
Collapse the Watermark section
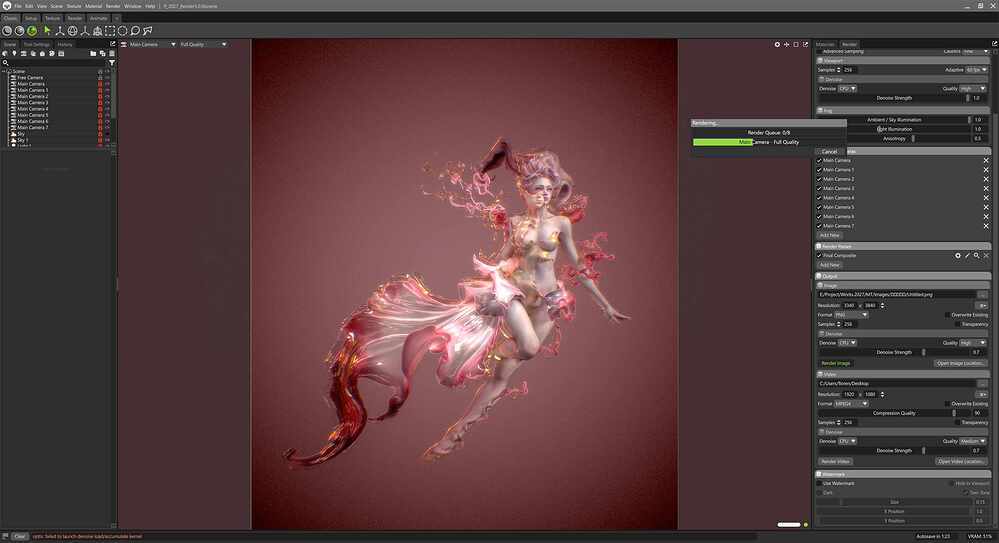click(x=819, y=474)
